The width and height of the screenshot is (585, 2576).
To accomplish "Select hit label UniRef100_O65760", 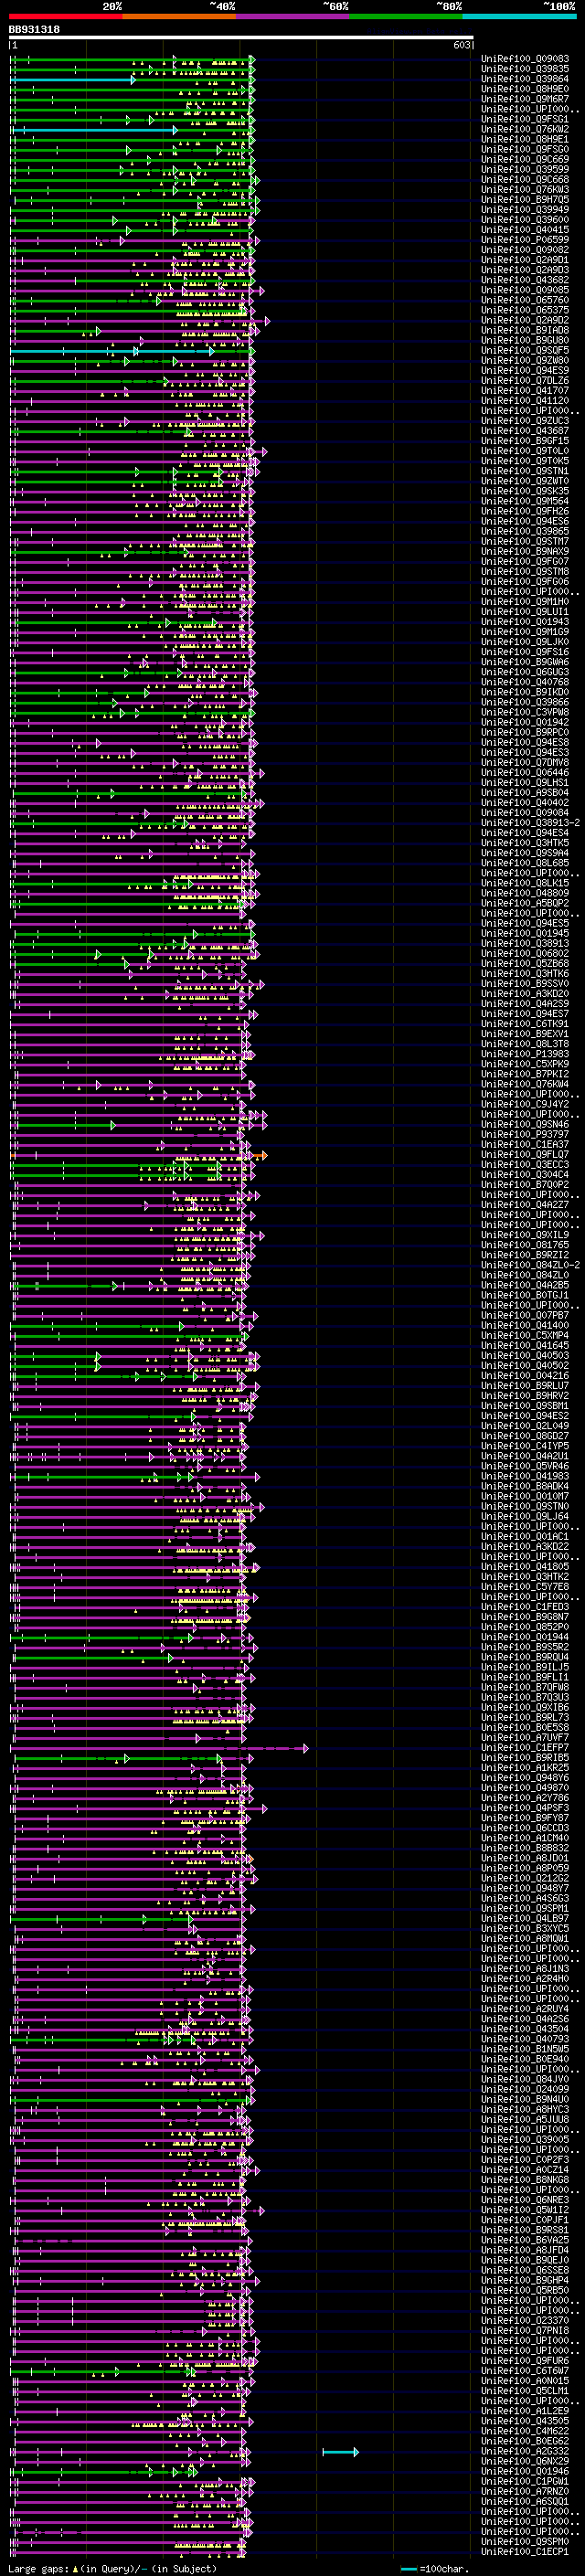I will pos(525,300).
